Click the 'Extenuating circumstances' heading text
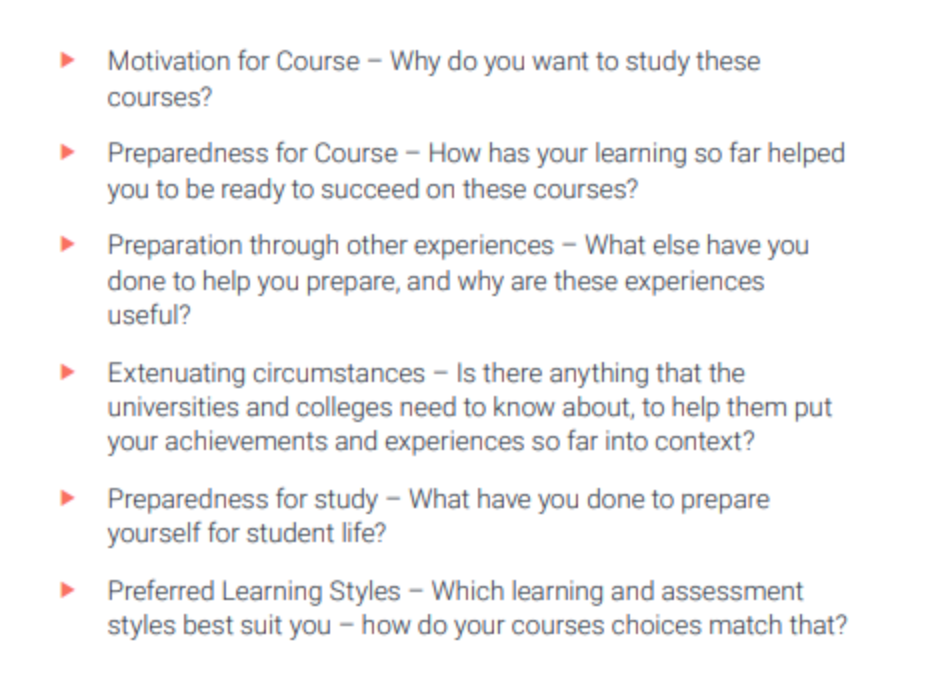The height and width of the screenshot is (676, 948). click(266, 373)
